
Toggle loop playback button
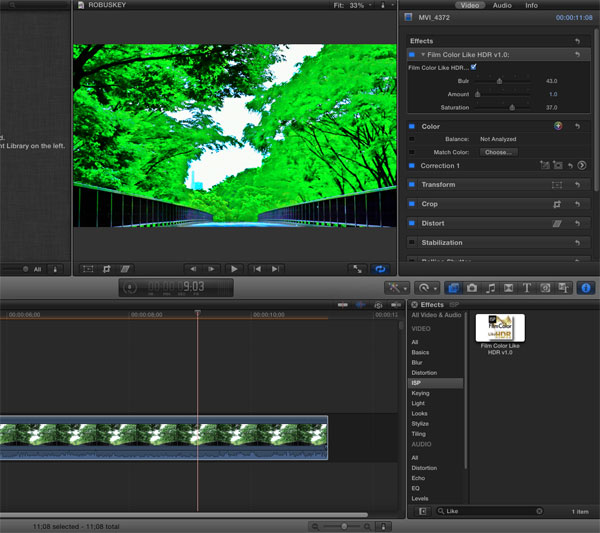[x=380, y=269]
